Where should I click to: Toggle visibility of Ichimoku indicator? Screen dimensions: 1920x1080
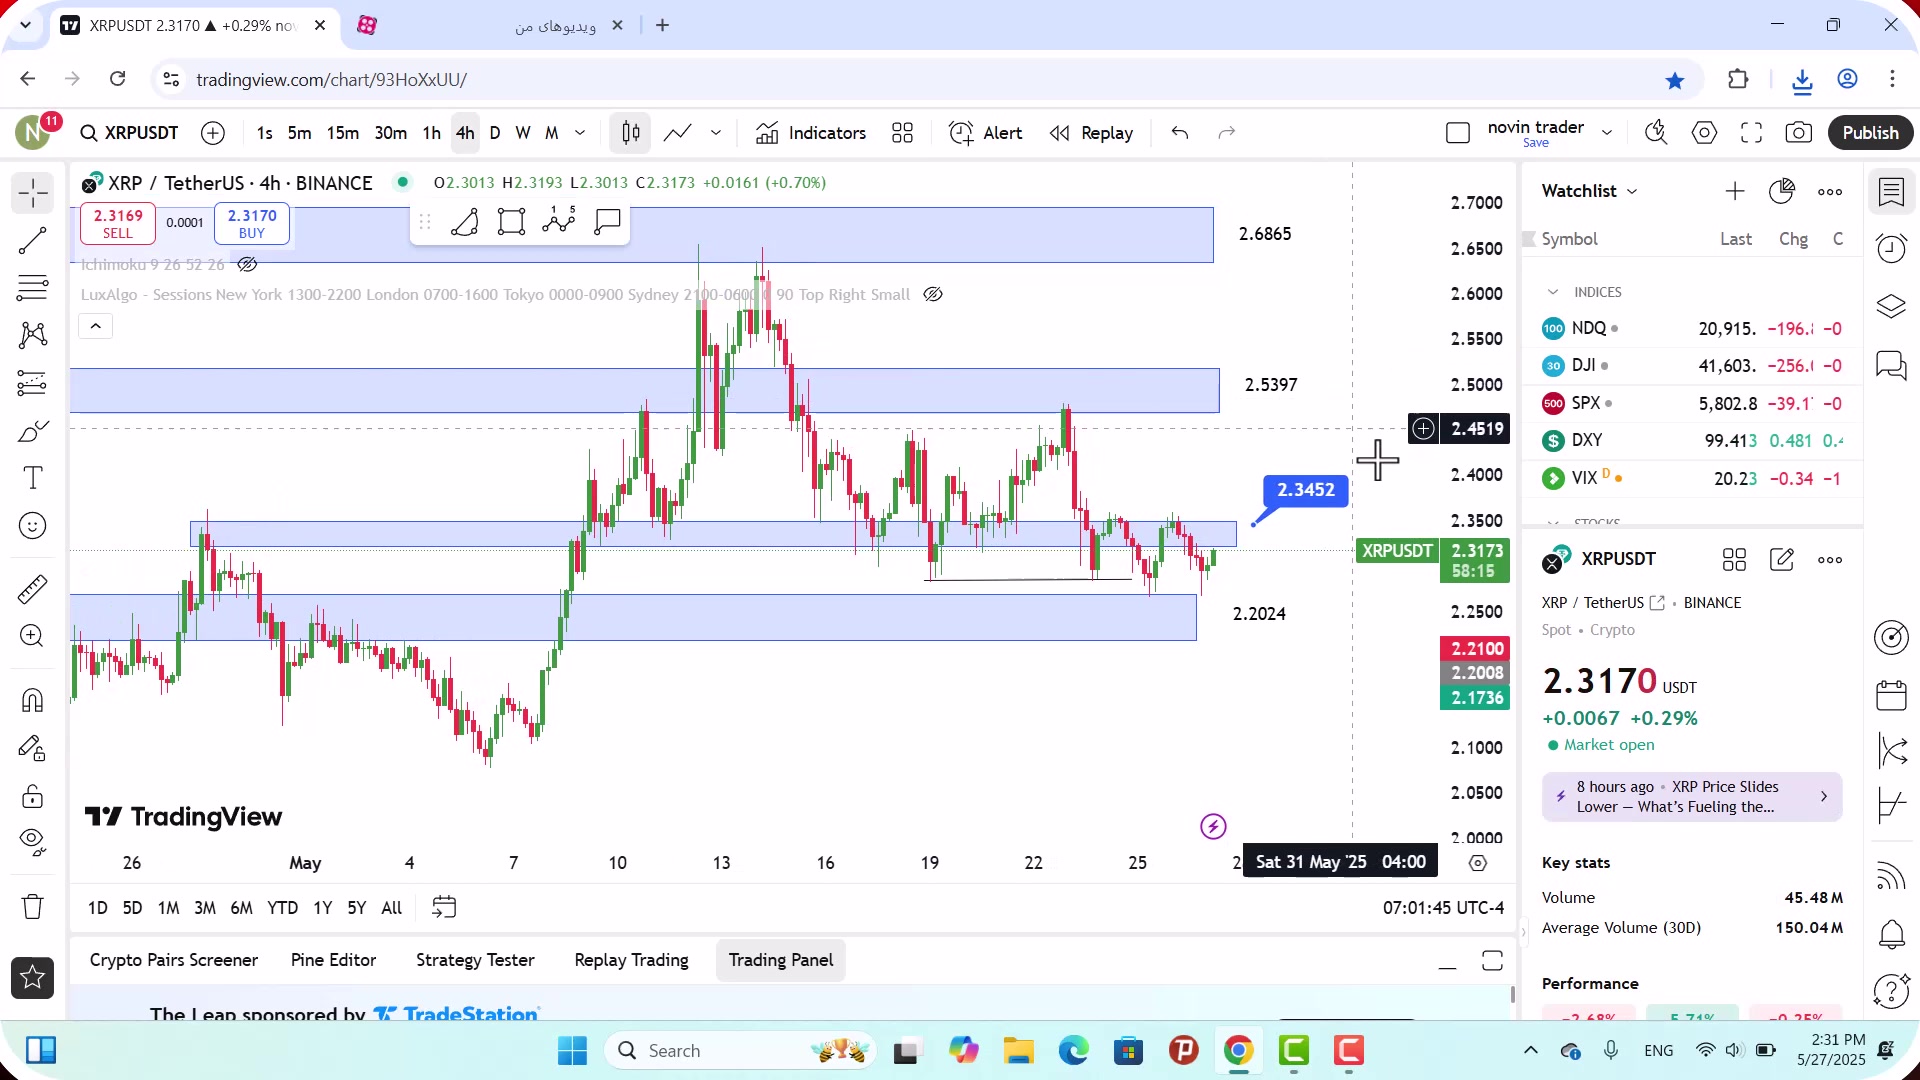(x=247, y=264)
